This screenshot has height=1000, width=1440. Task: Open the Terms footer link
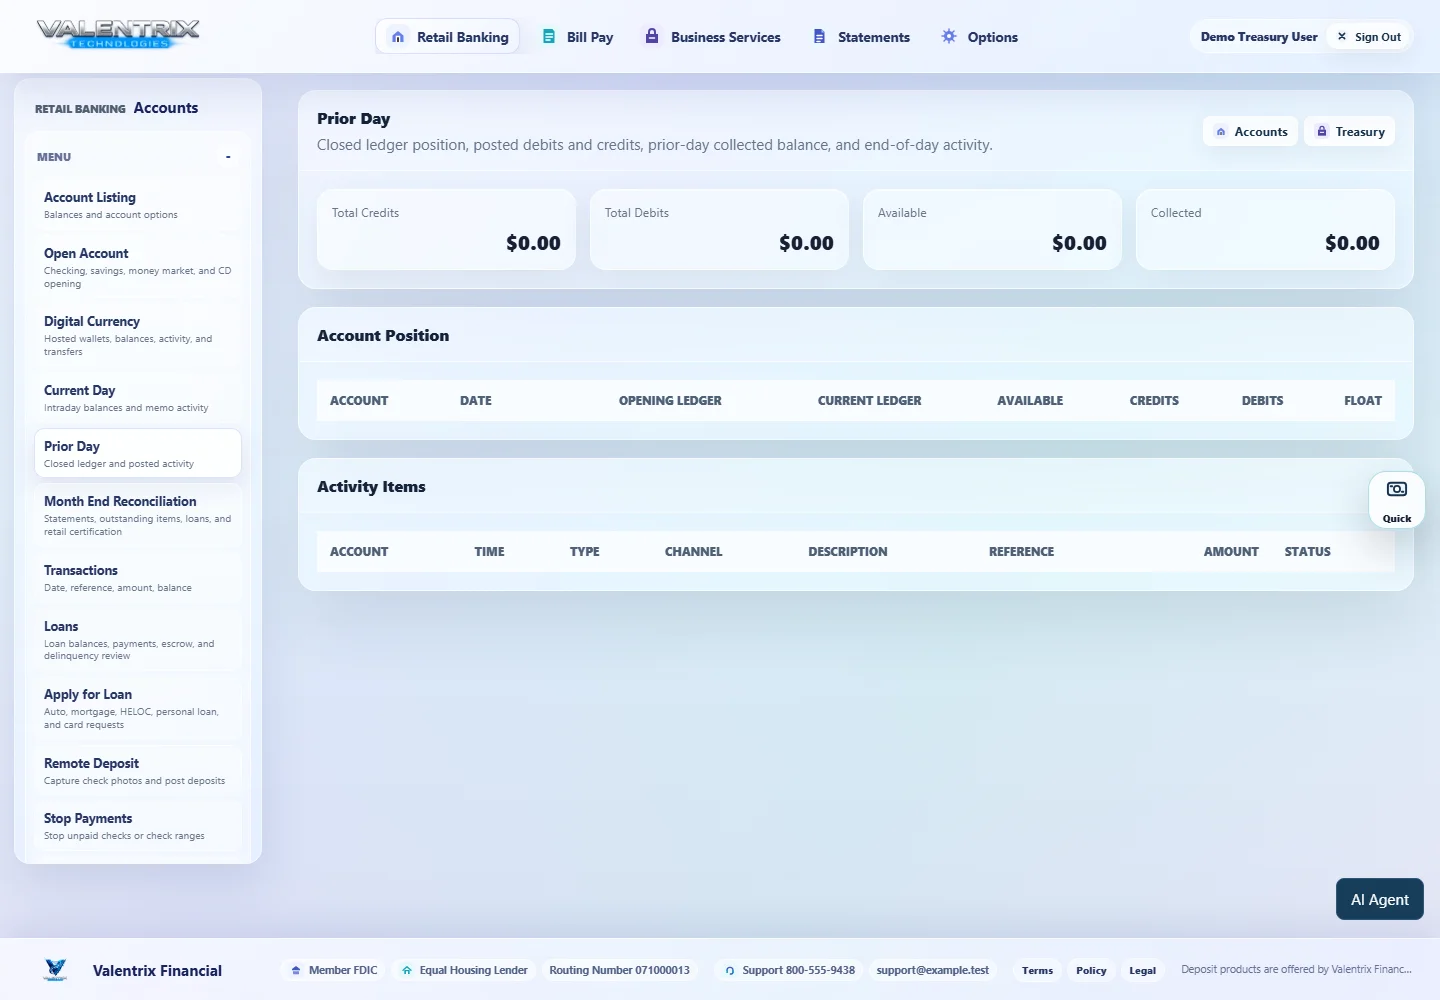[1037, 970]
